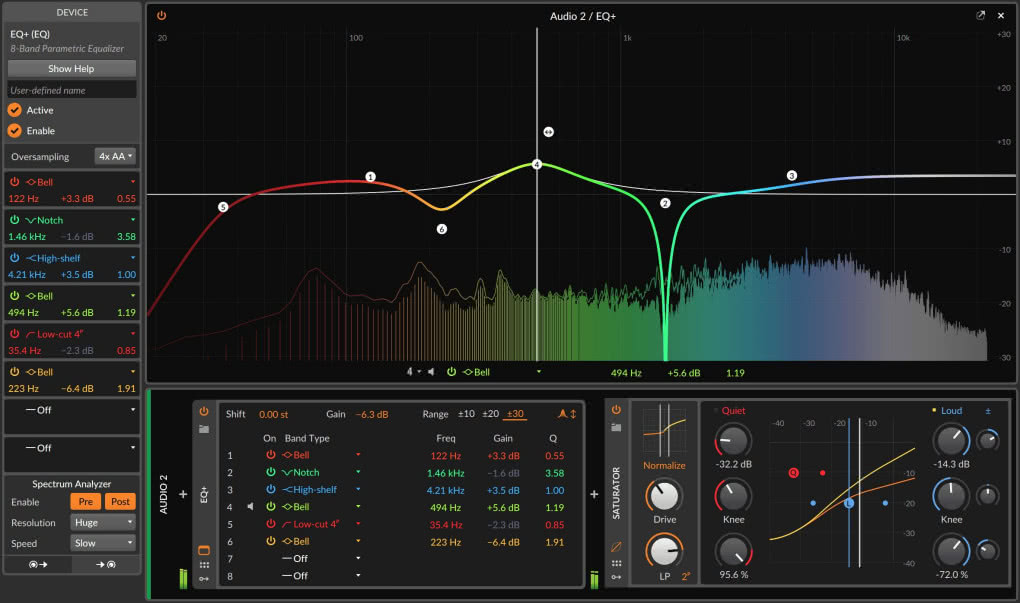Open Bell type dropdown below the graph

[539, 372]
